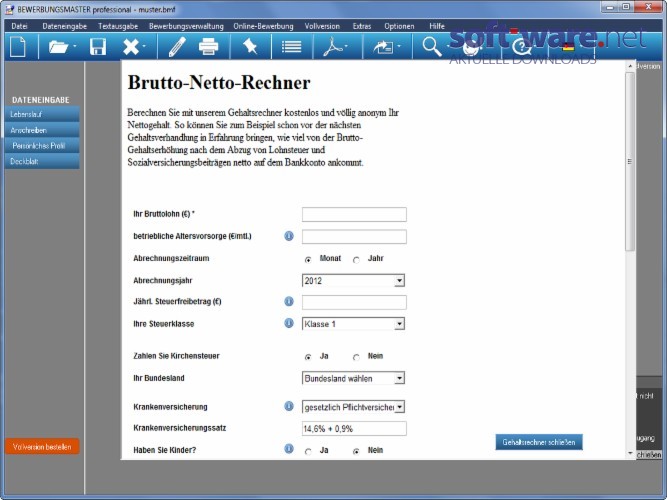Image resolution: width=667 pixels, height=500 pixels.
Task: Open a file with the folder icon
Action: (x=58, y=46)
